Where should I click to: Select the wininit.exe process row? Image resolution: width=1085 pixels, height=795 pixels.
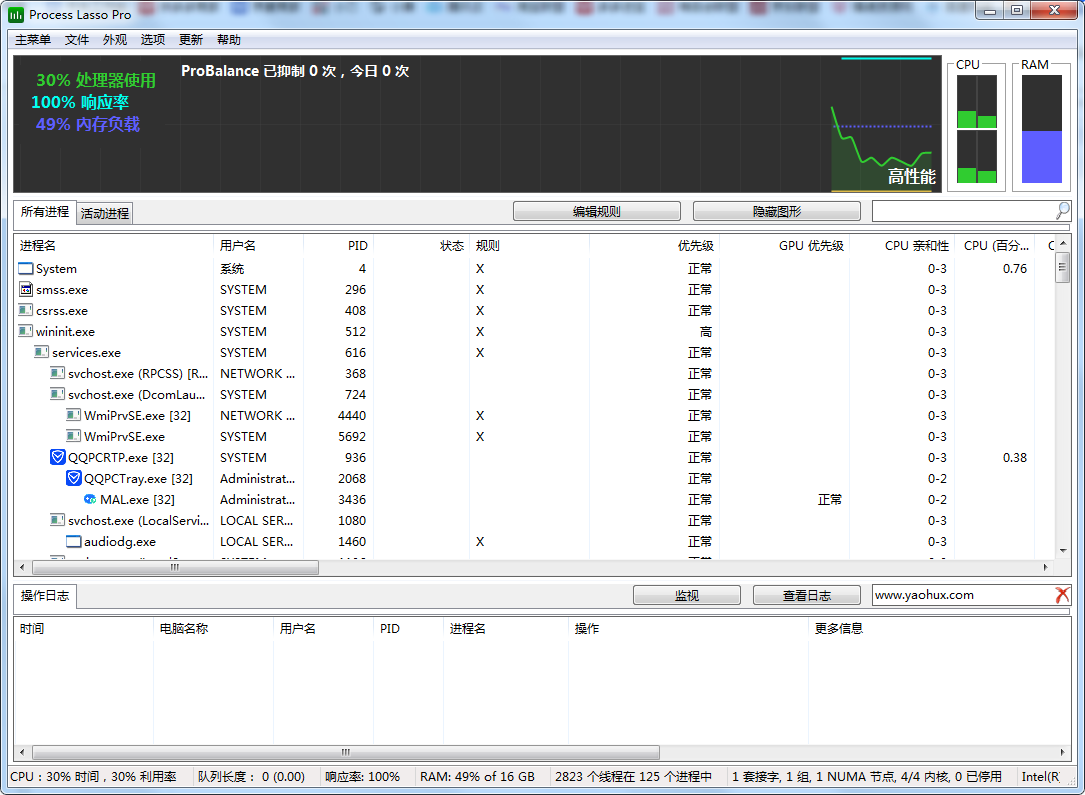[66, 331]
